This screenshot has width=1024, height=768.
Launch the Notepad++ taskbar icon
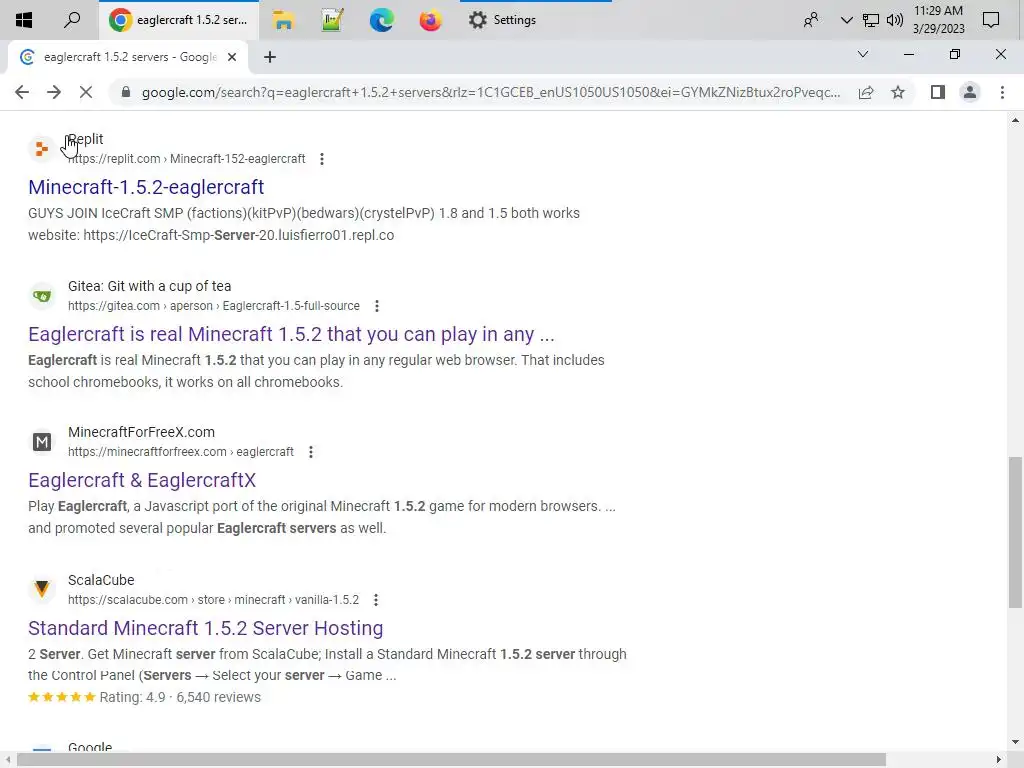[332, 20]
